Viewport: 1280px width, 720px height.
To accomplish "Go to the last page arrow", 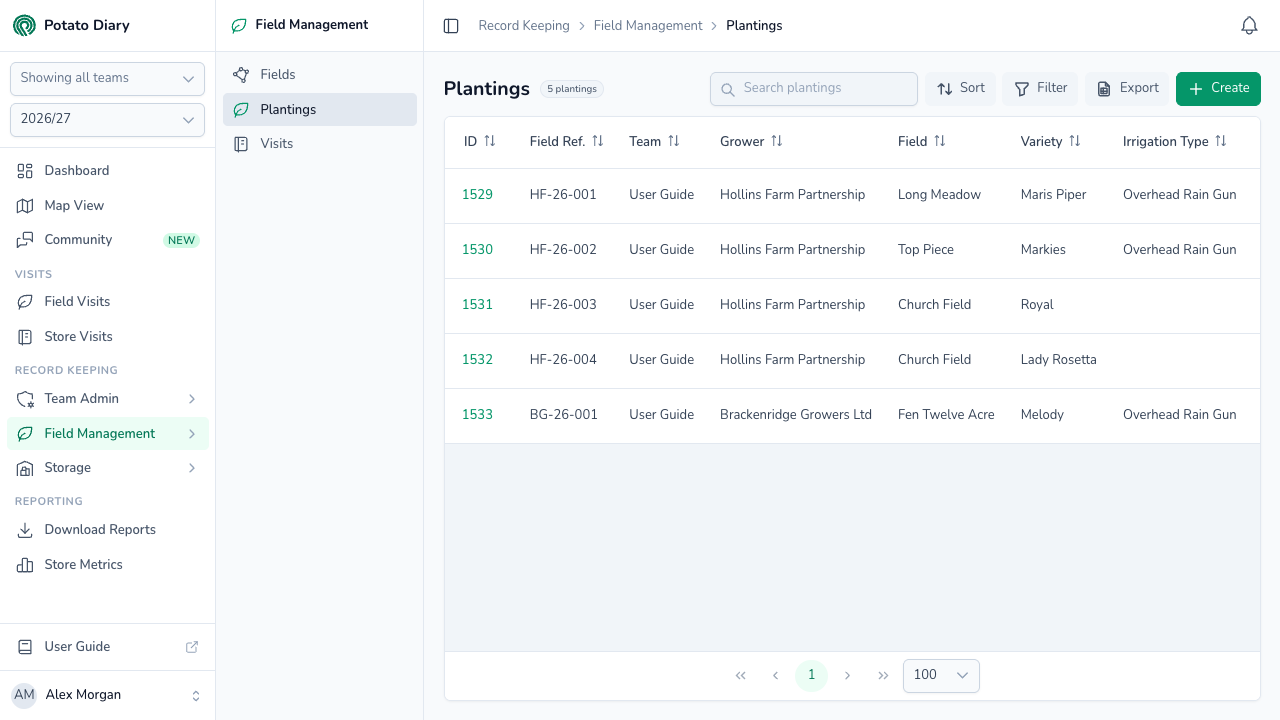I will [x=883, y=676].
